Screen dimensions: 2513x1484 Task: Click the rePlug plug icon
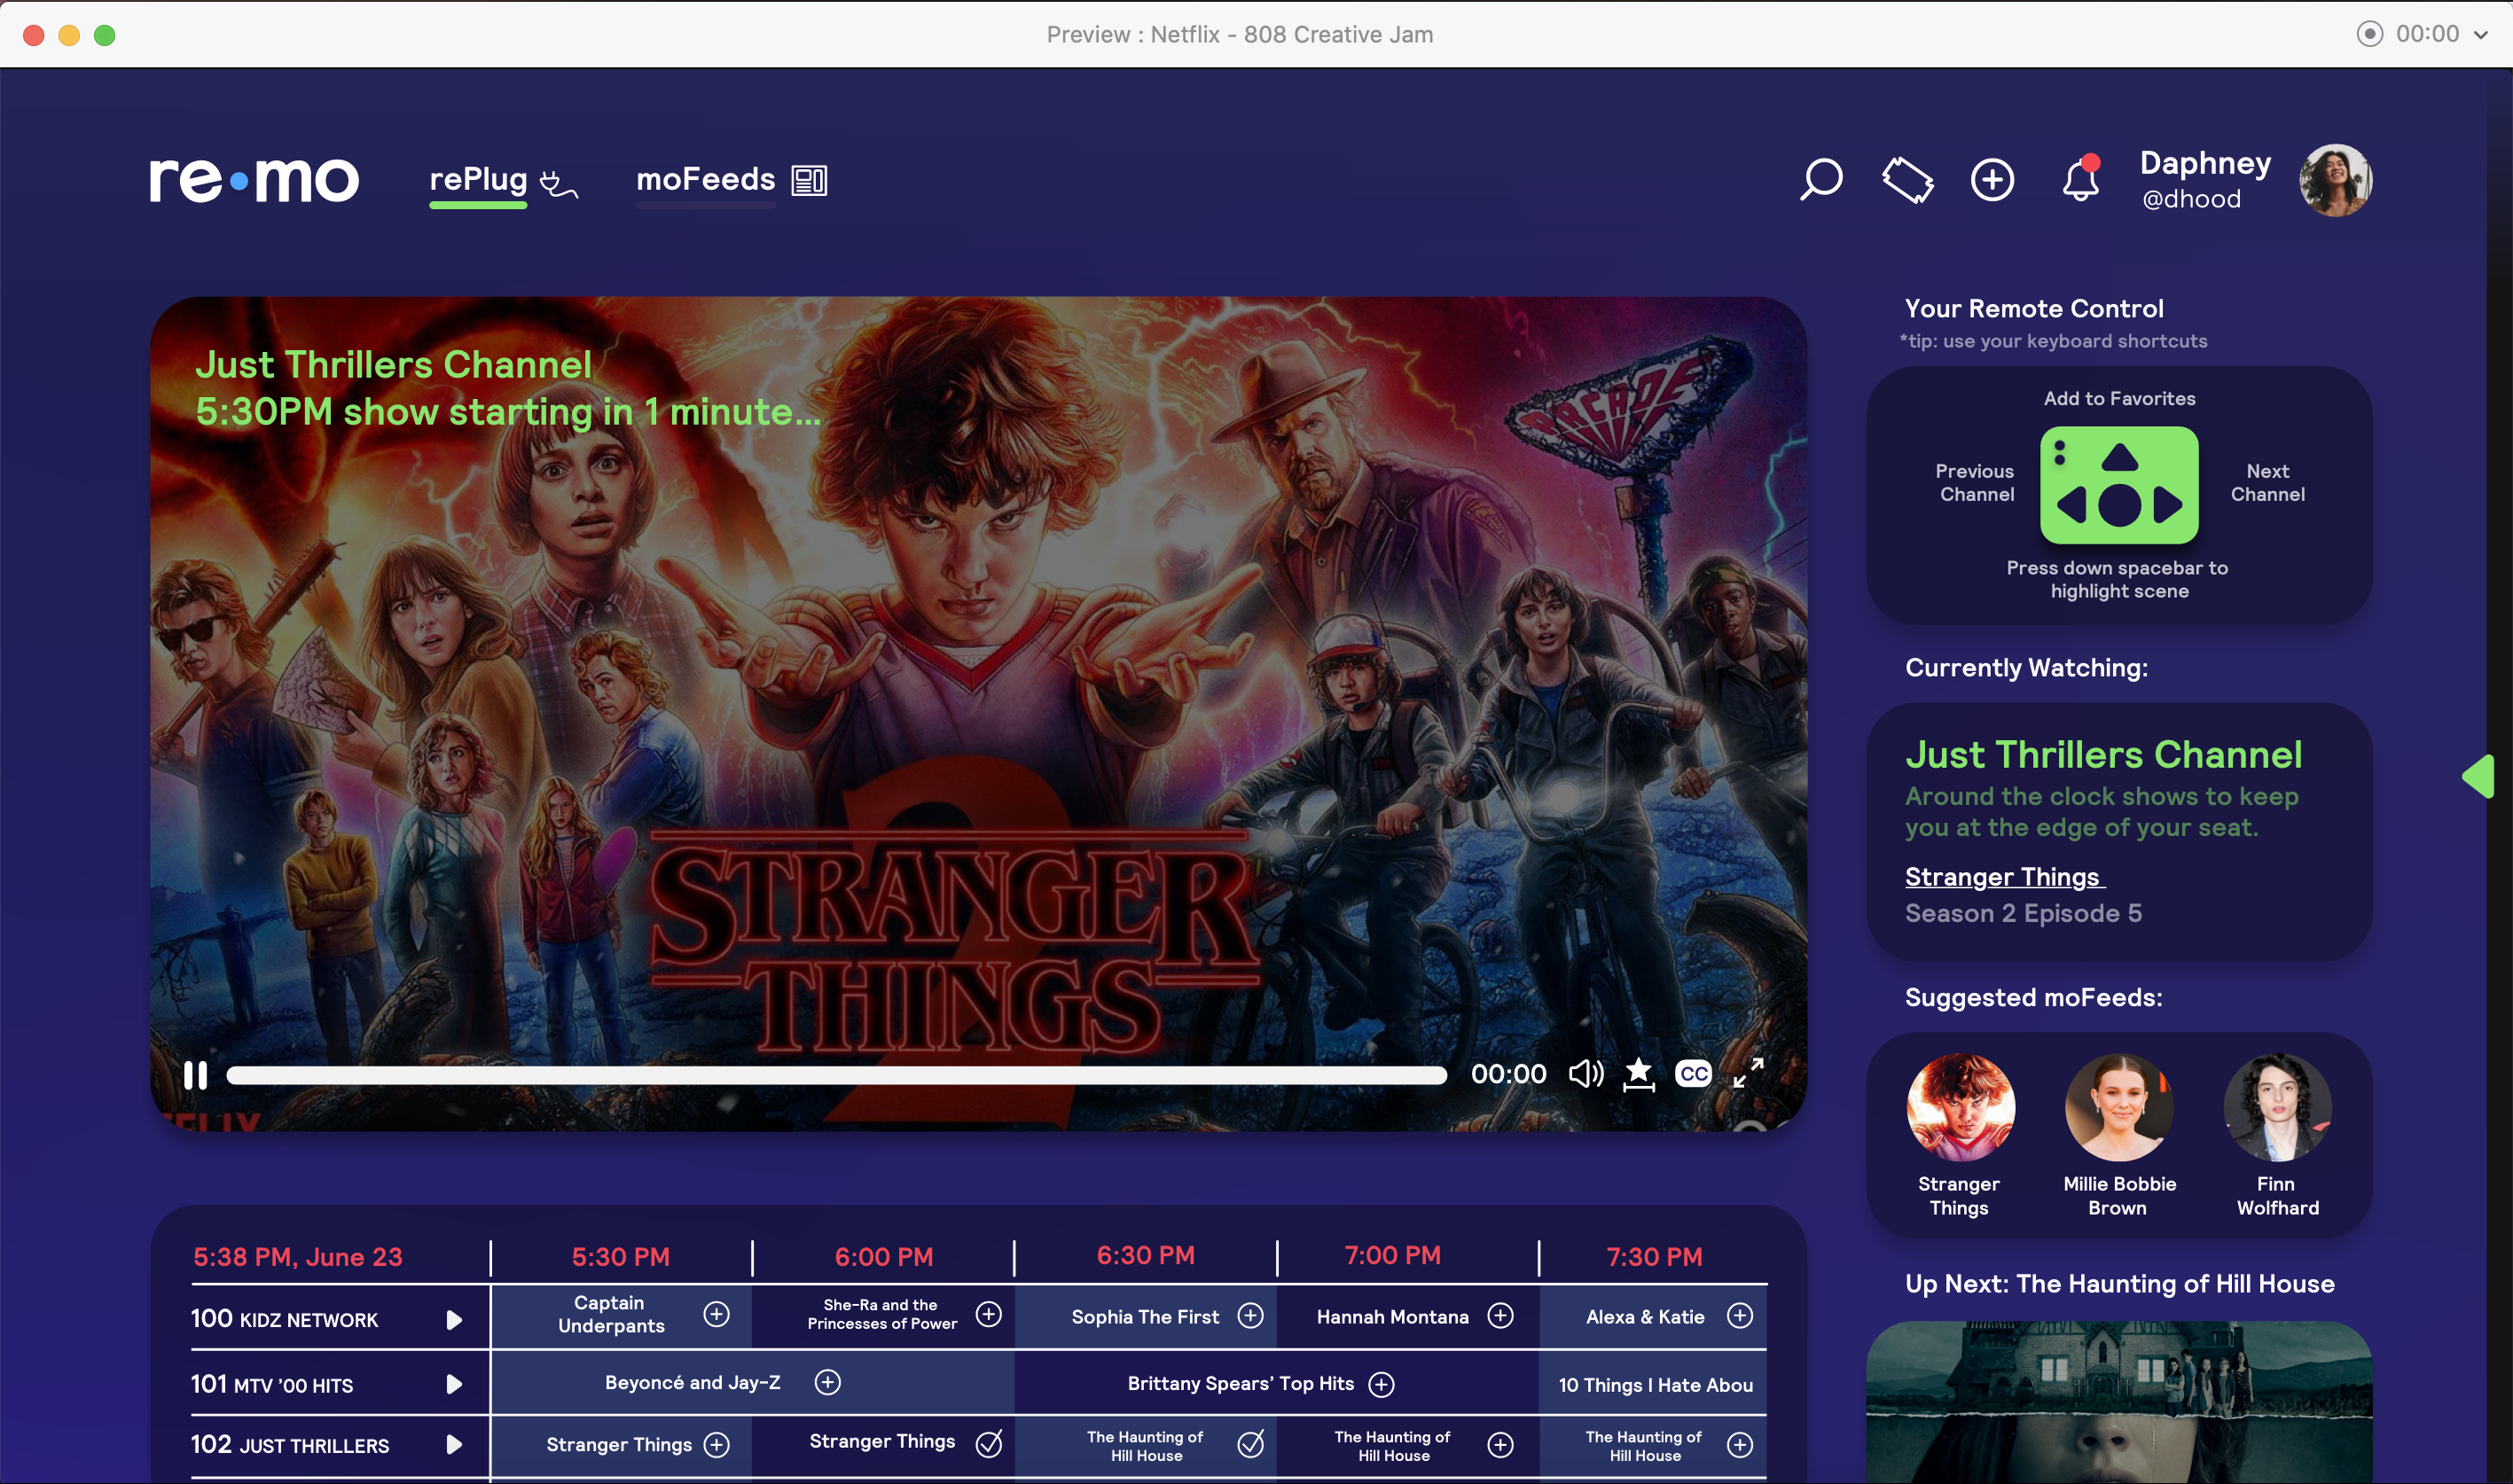pos(558,184)
